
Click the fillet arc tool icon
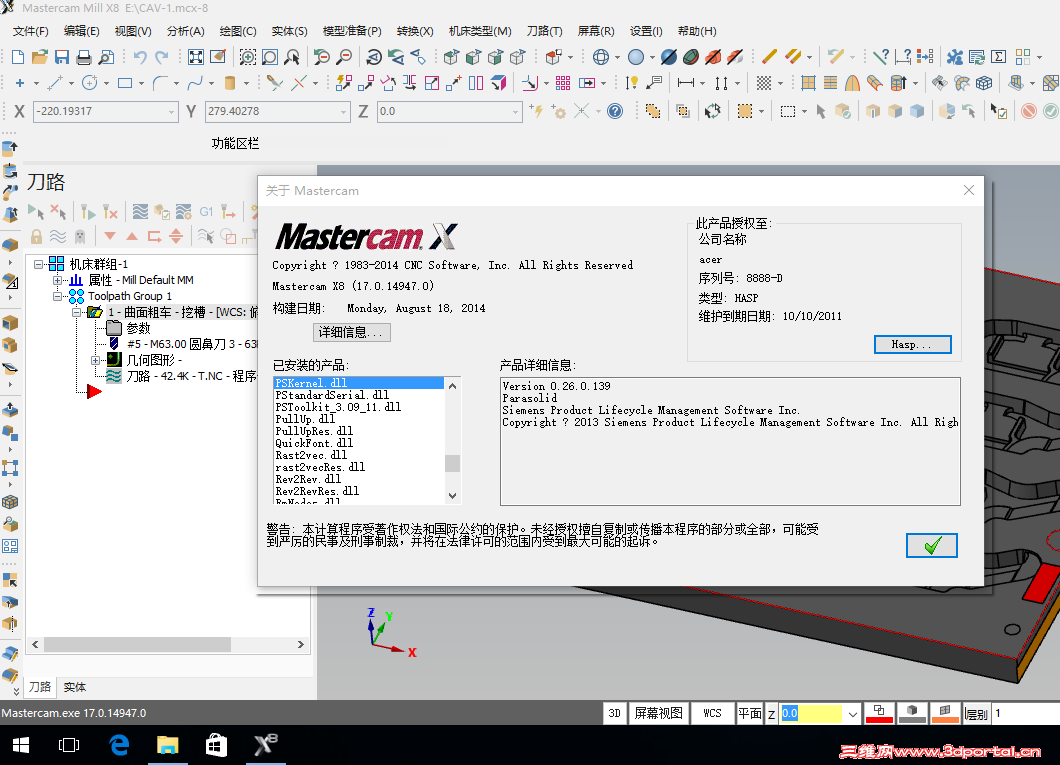tap(160, 83)
